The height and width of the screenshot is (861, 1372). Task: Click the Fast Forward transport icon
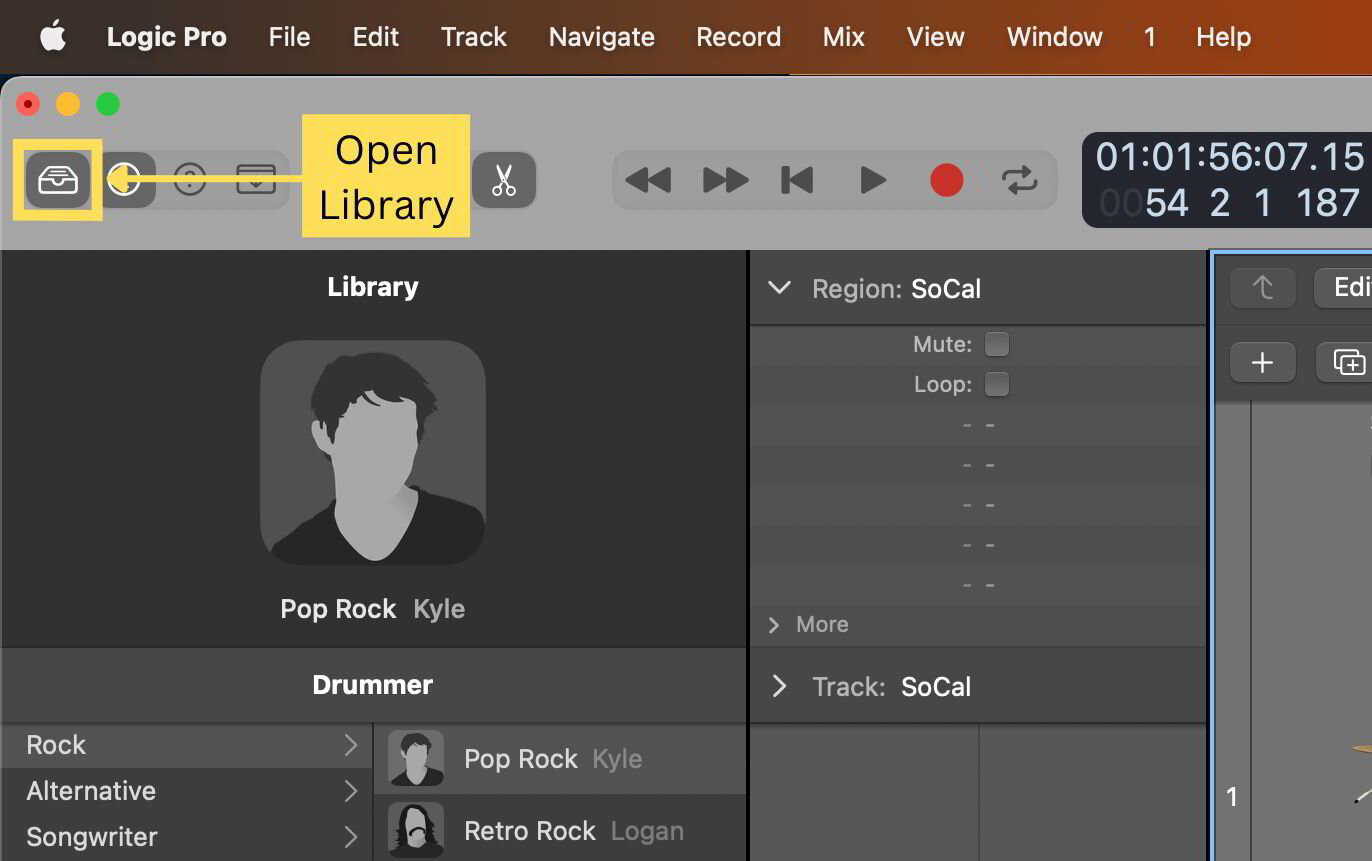pos(723,180)
